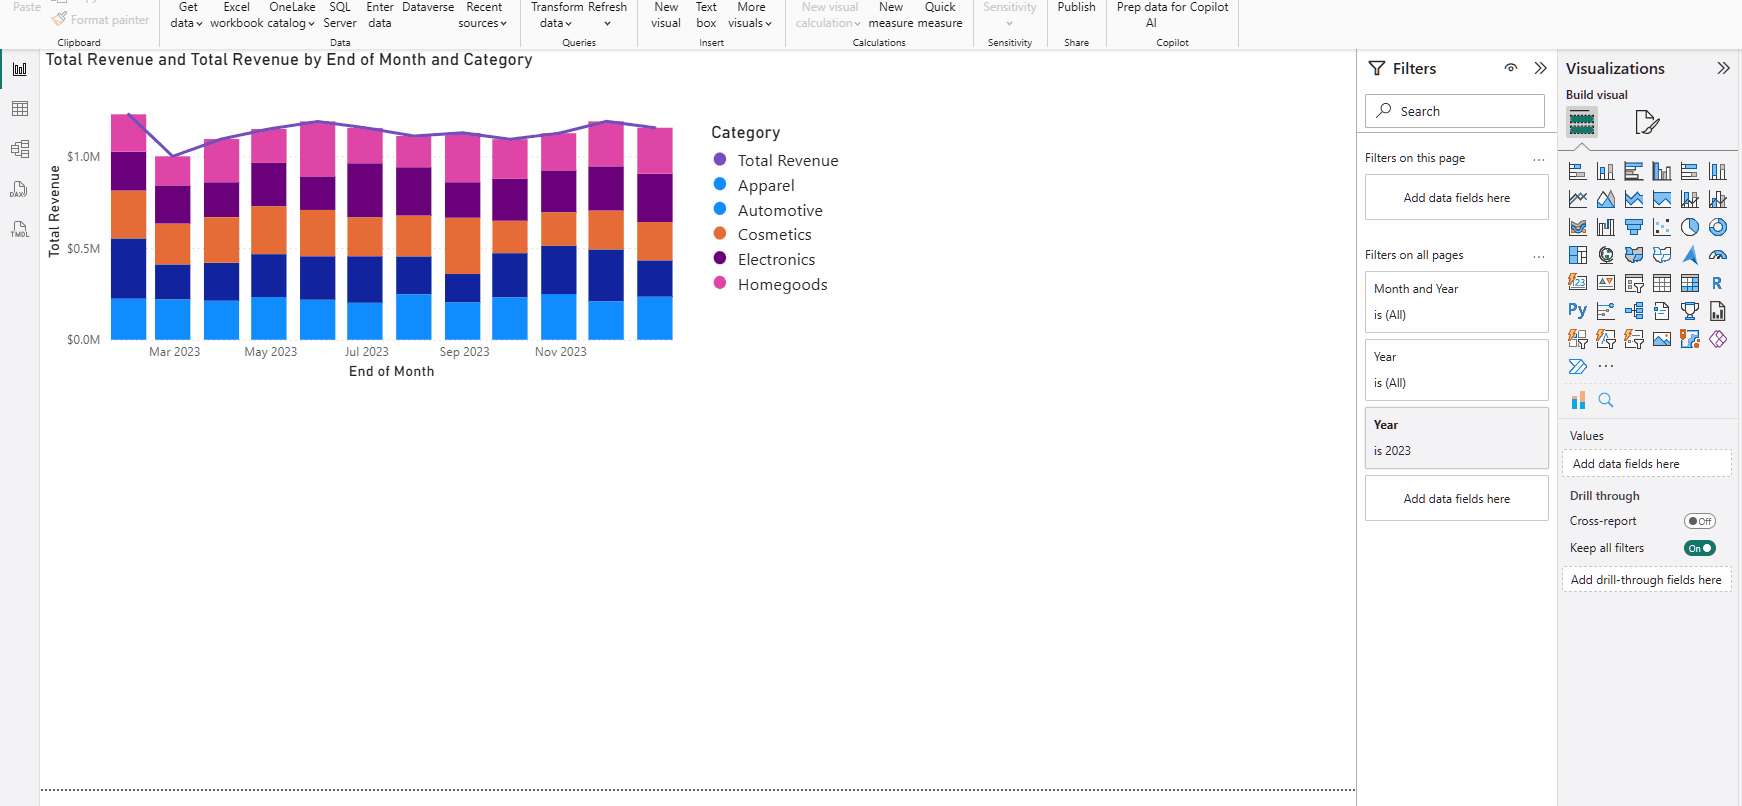The width and height of the screenshot is (1742, 806).
Task: Switch to the Build visual tab icon
Action: coord(1582,122)
